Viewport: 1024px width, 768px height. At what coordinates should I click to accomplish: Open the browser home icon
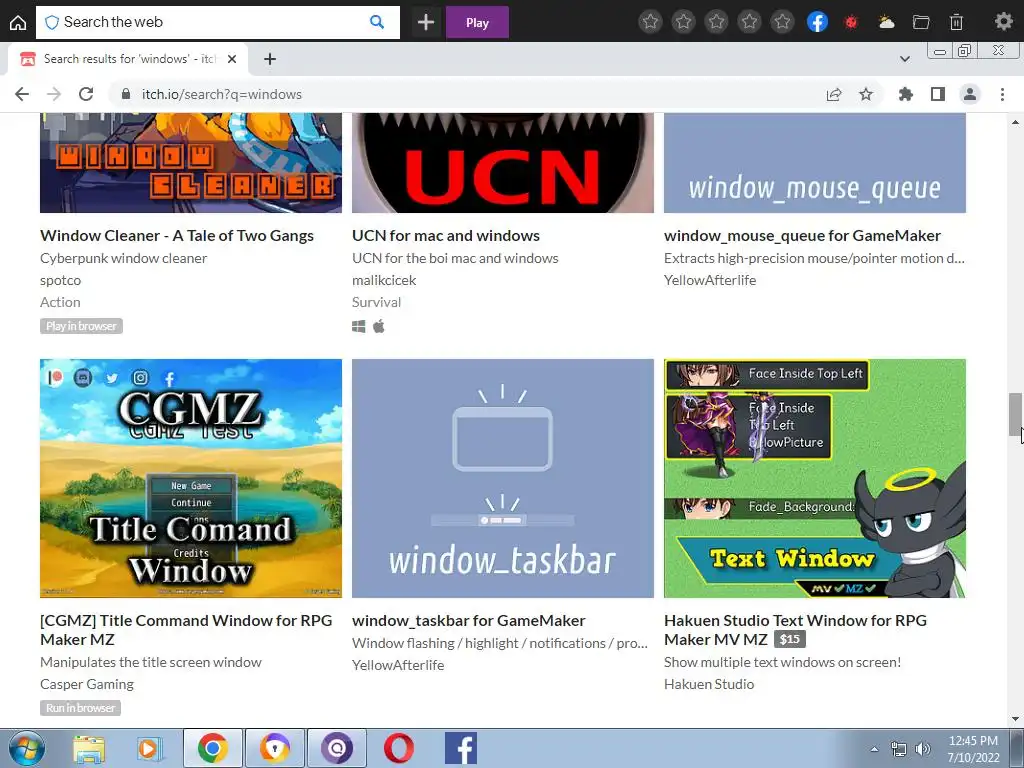[18, 22]
